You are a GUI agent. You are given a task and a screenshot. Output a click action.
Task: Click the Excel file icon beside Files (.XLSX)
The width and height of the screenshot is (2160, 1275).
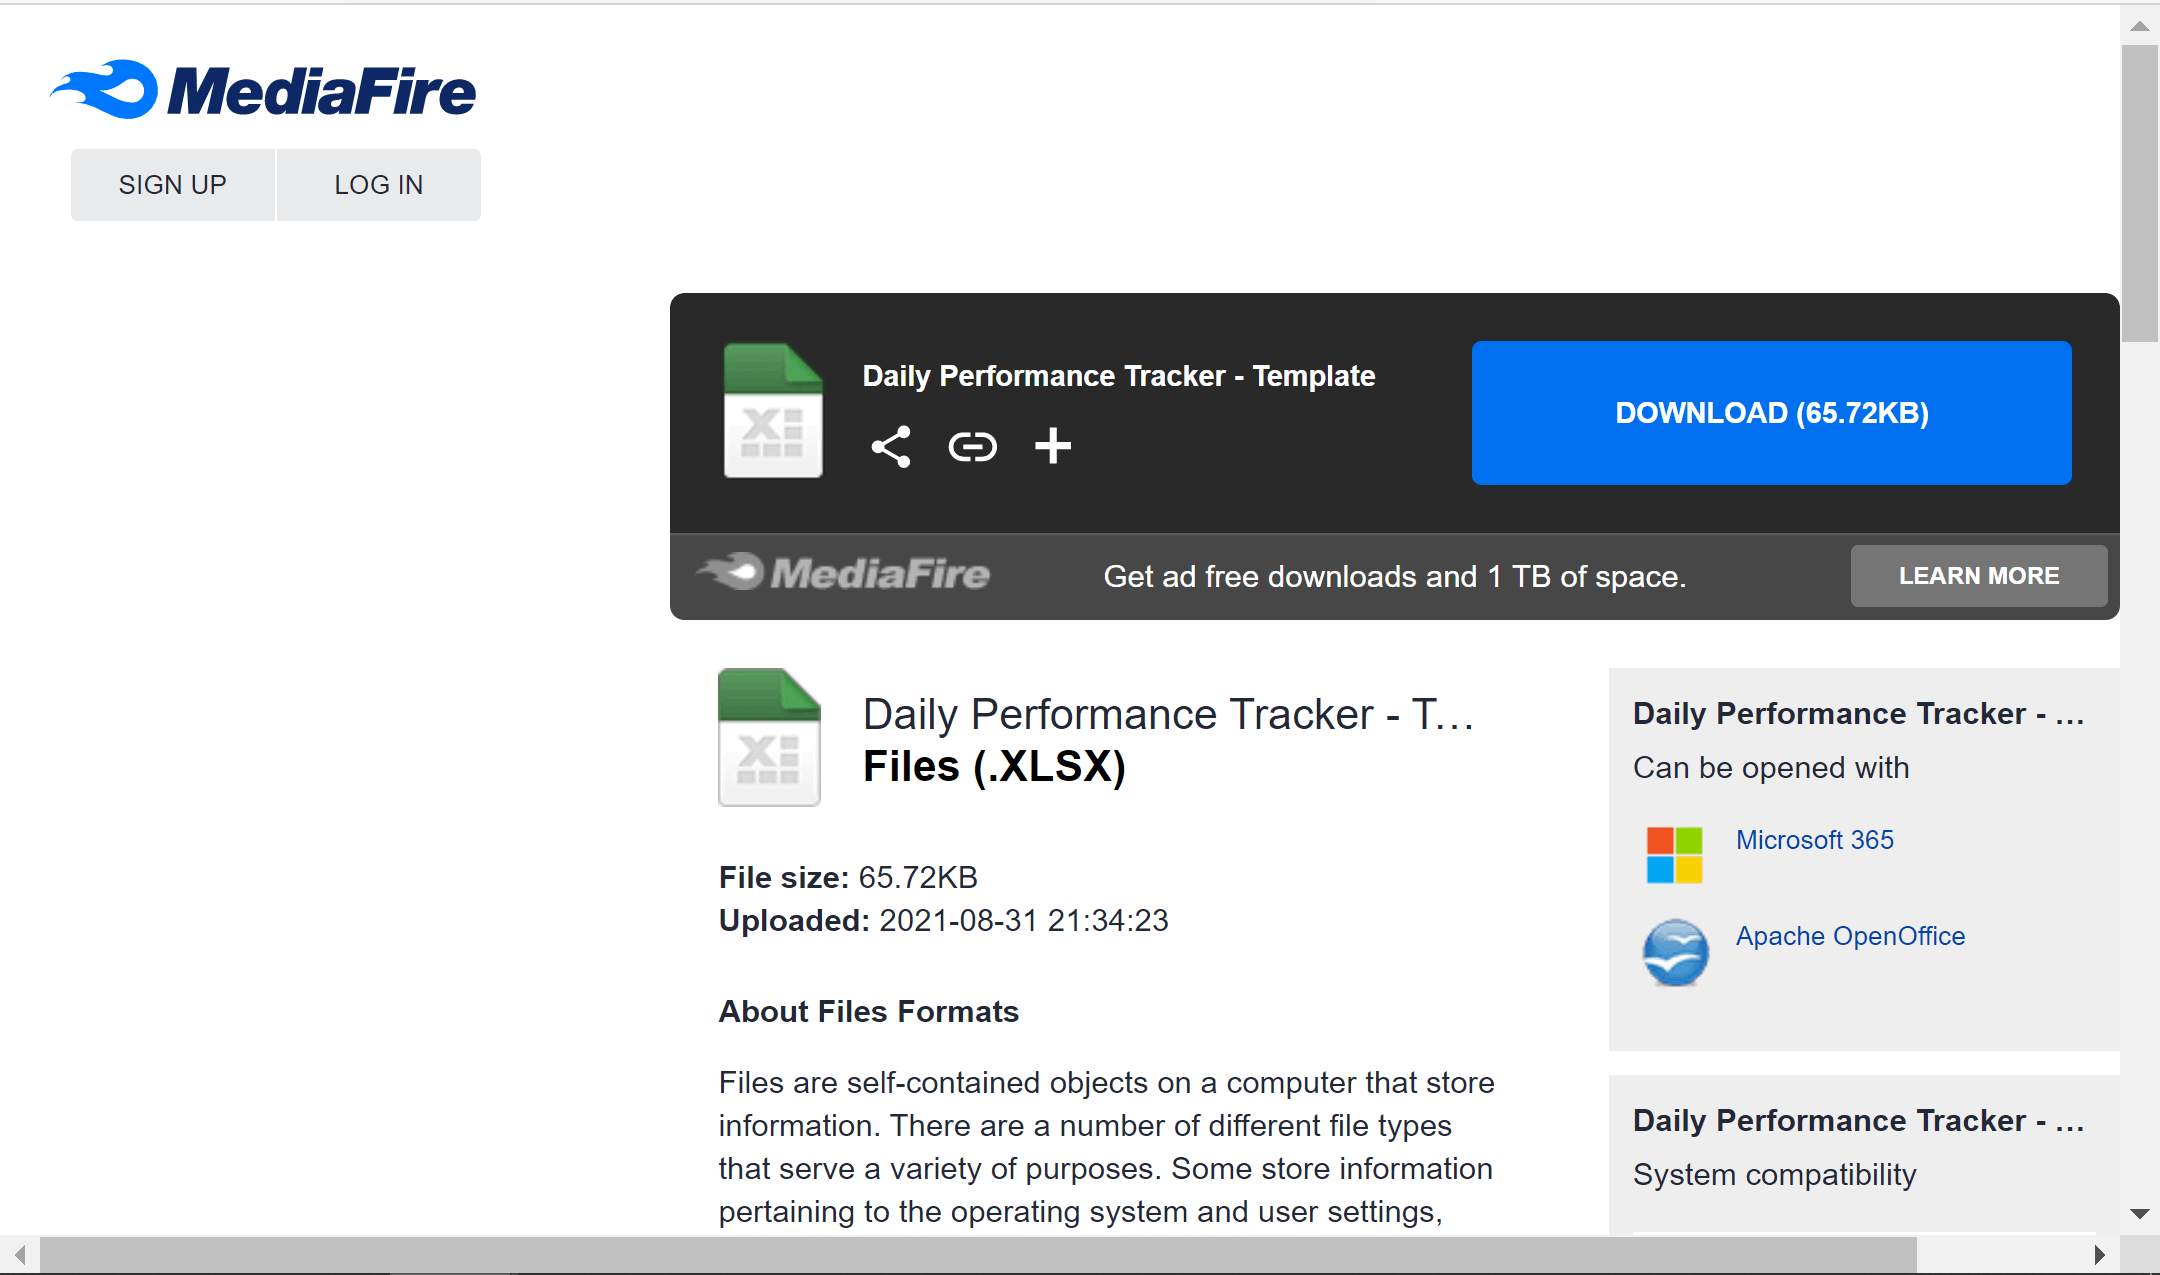(x=769, y=737)
